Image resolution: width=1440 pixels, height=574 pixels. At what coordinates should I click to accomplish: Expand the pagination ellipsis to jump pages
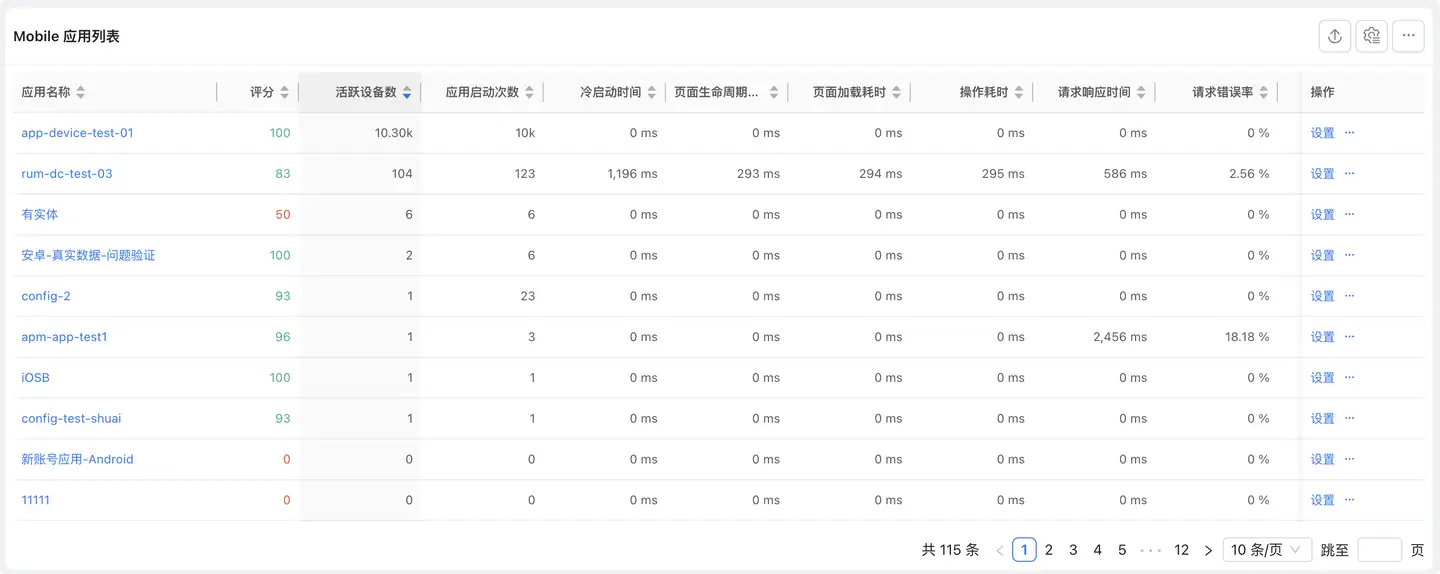coord(1150,550)
